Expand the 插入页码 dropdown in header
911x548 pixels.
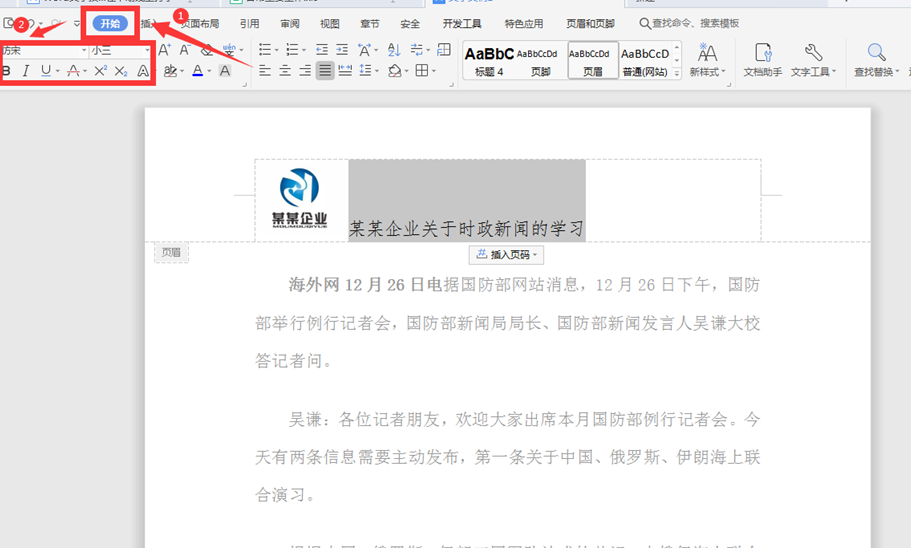506,255
